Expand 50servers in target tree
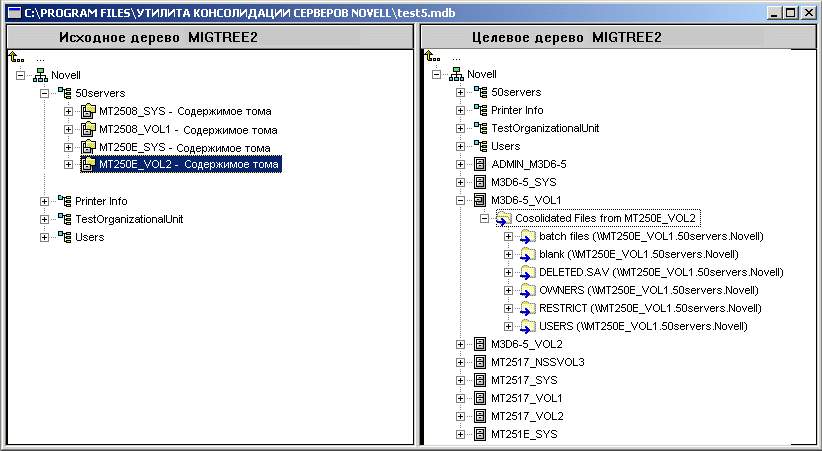Image resolution: width=822 pixels, height=451 pixels. pos(460,92)
